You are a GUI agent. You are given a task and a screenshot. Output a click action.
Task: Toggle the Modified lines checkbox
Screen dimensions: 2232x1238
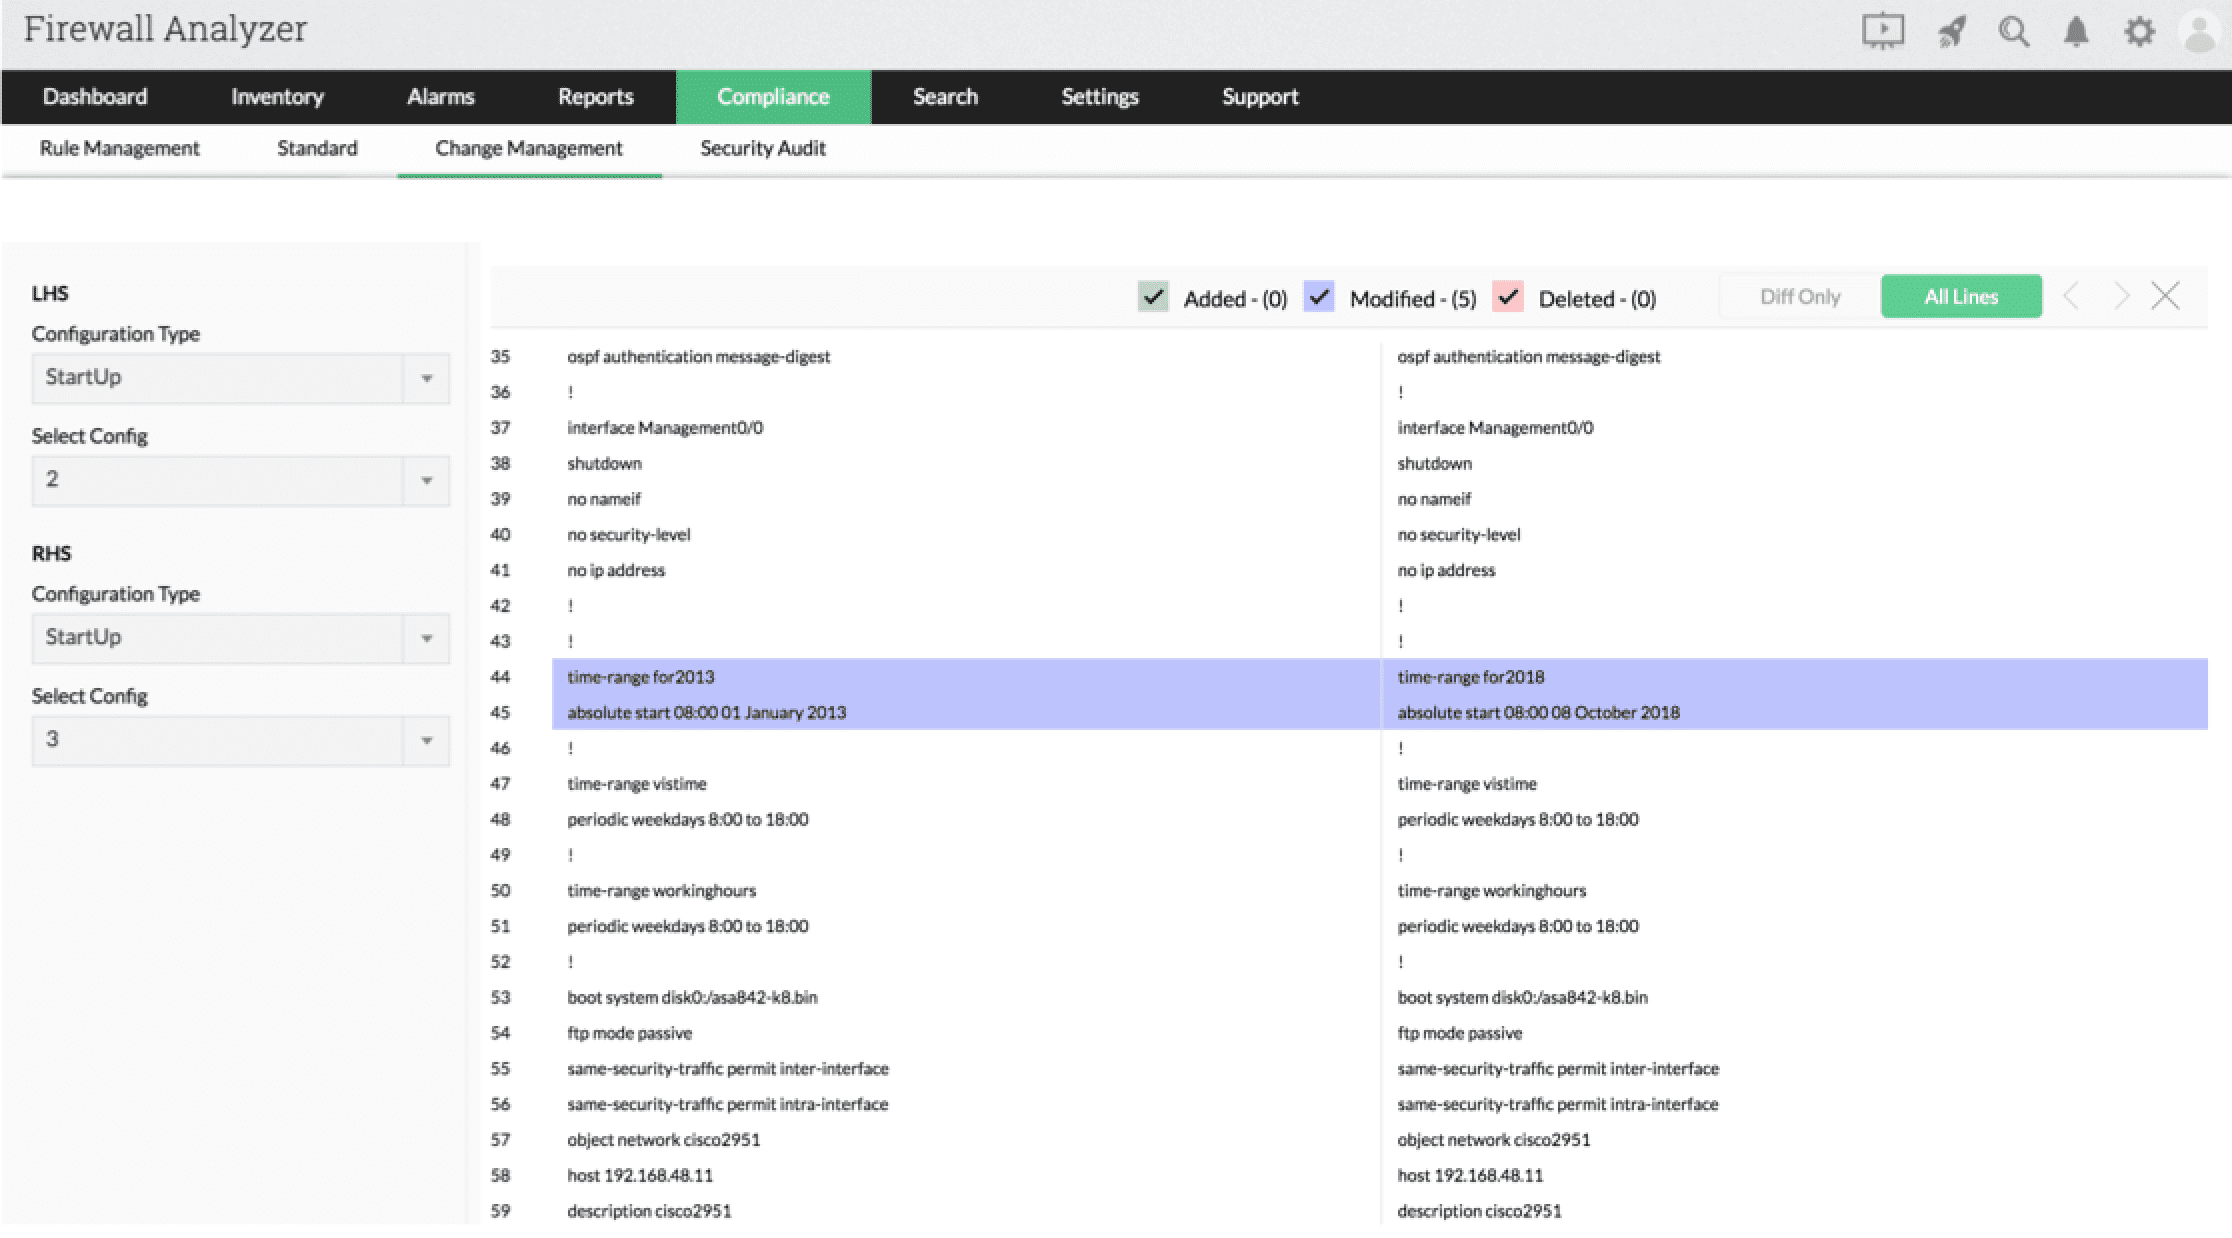point(1319,297)
